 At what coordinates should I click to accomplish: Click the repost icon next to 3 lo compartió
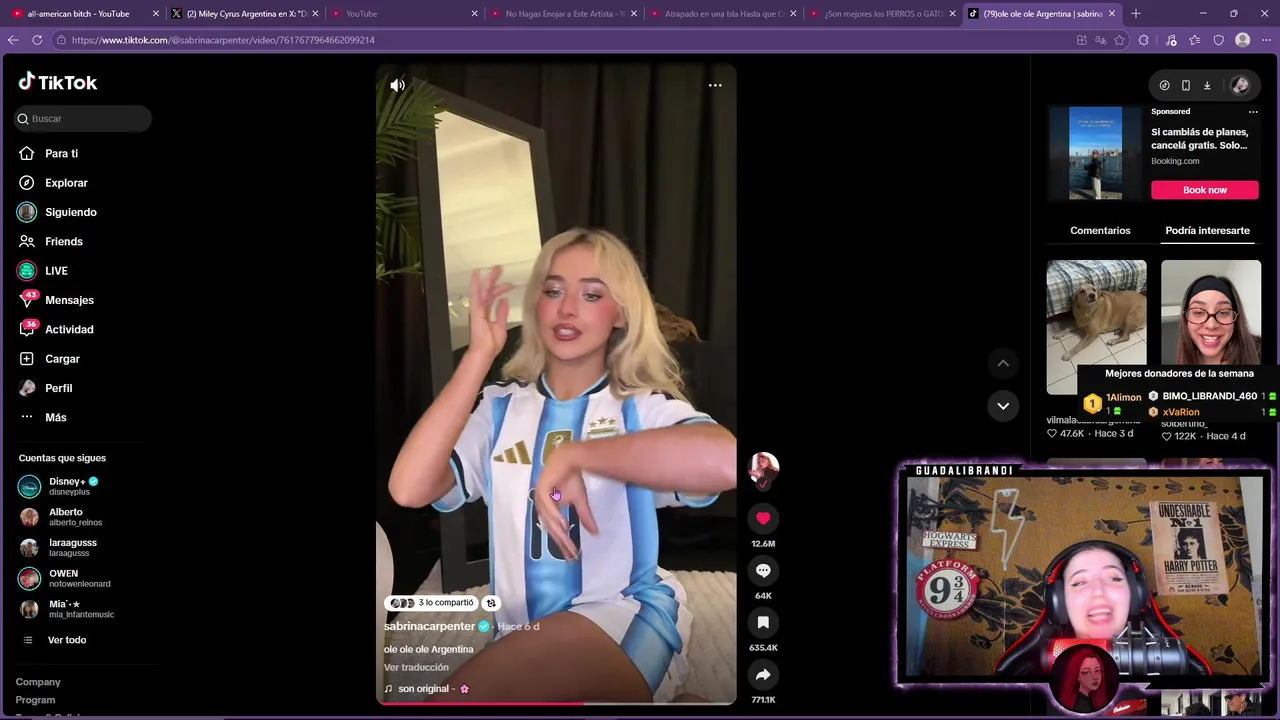click(491, 603)
